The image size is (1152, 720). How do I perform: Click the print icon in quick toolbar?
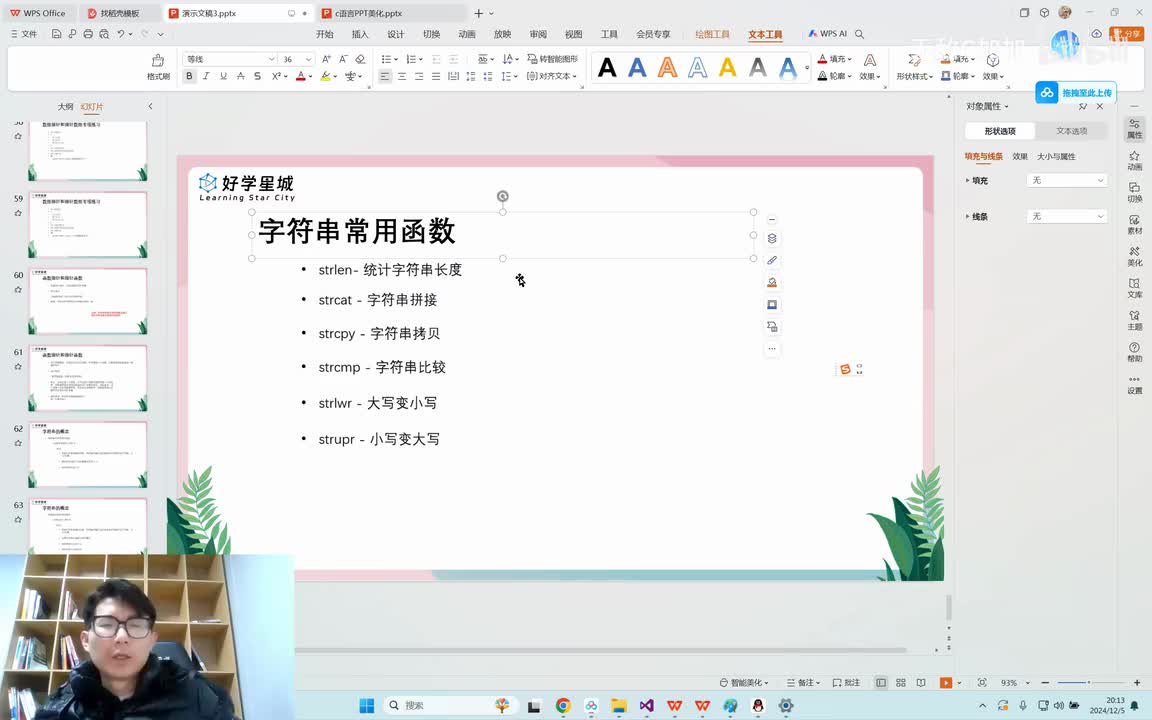pyautogui.click(x=88, y=34)
